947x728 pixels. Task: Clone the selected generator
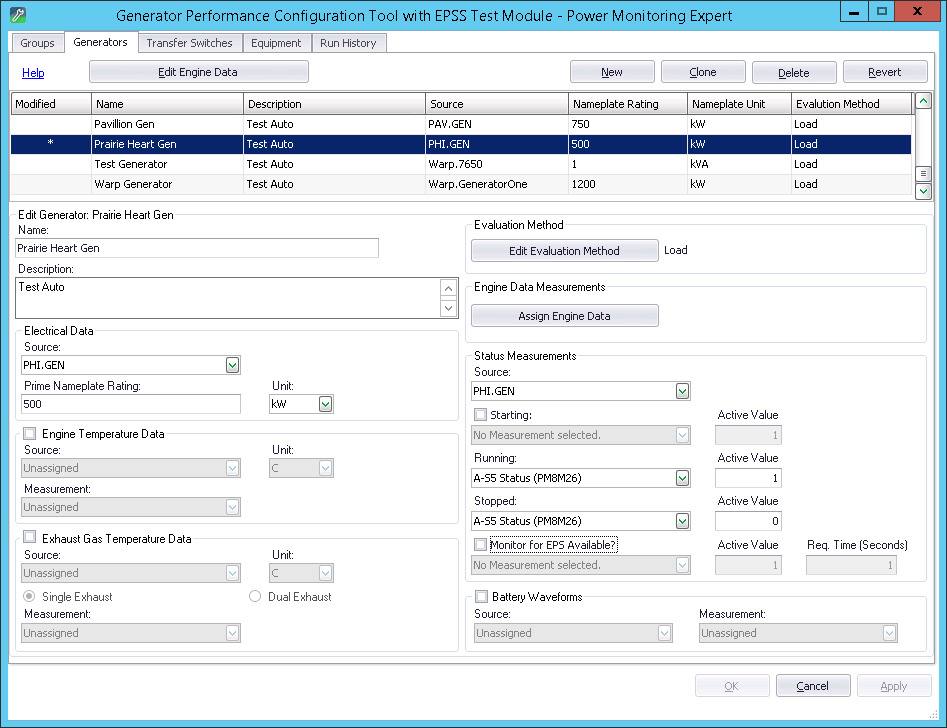tap(703, 72)
